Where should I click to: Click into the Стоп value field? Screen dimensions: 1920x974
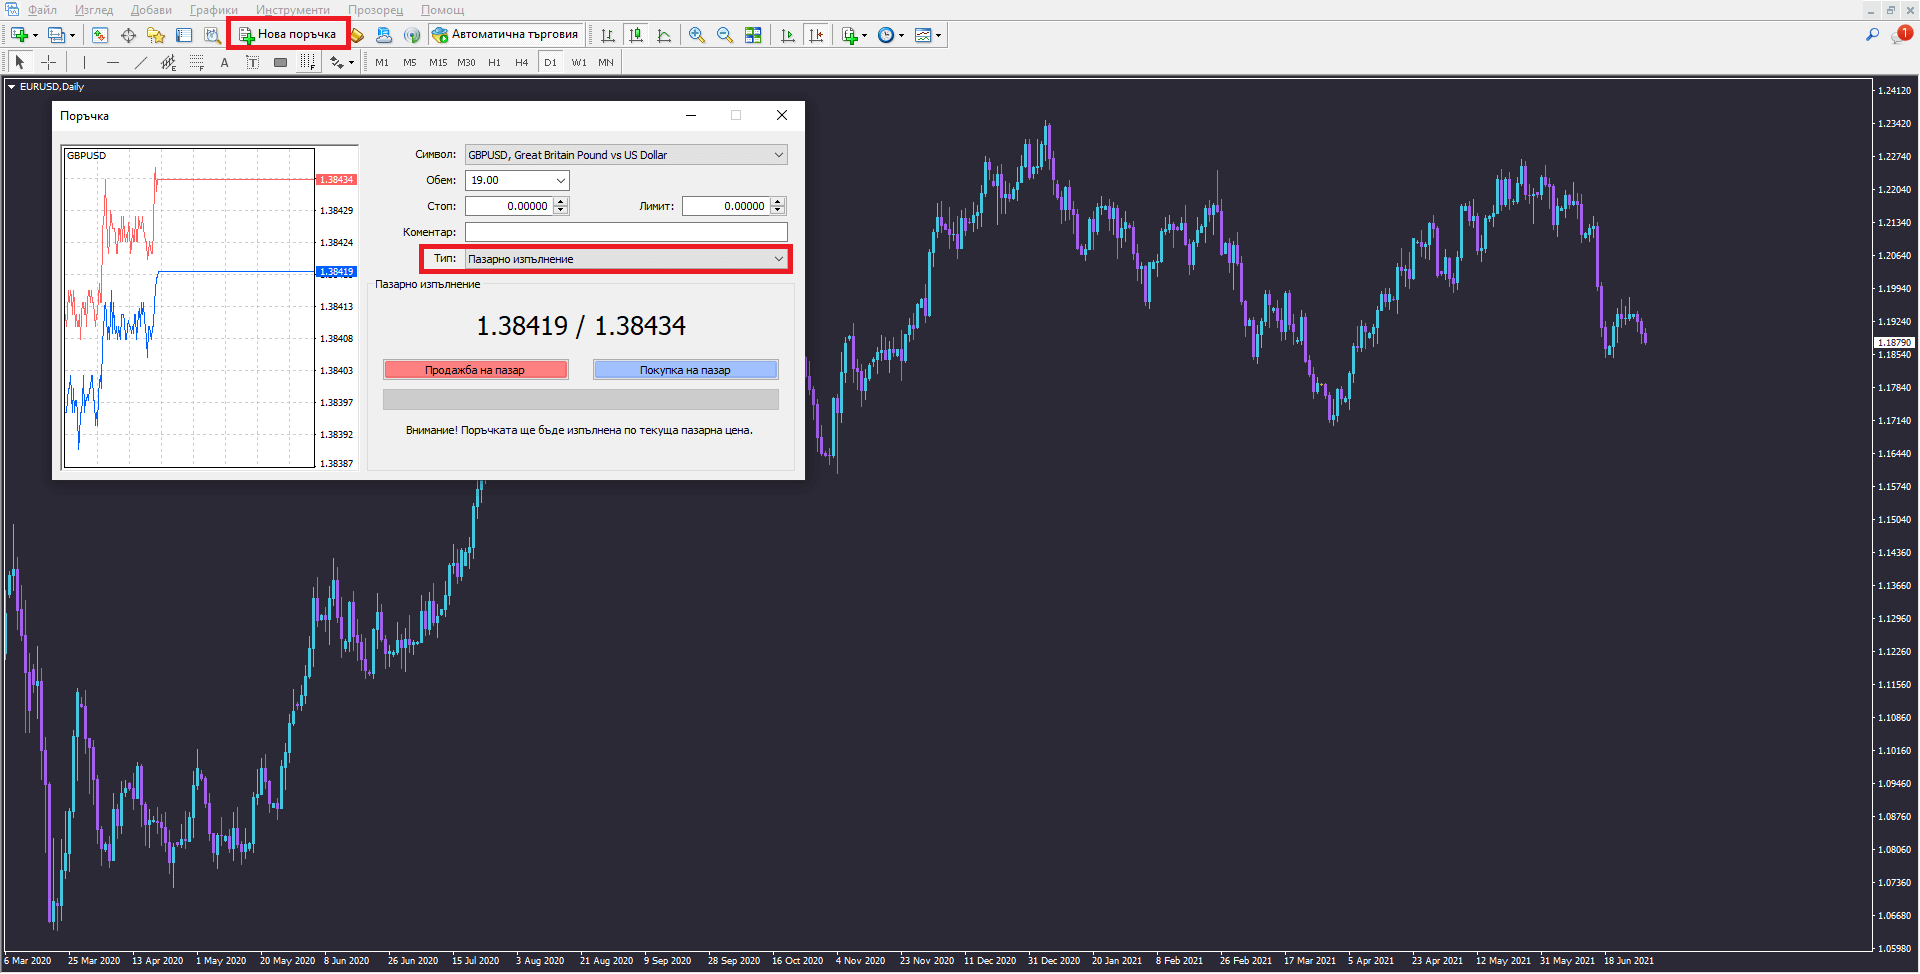click(x=509, y=206)
